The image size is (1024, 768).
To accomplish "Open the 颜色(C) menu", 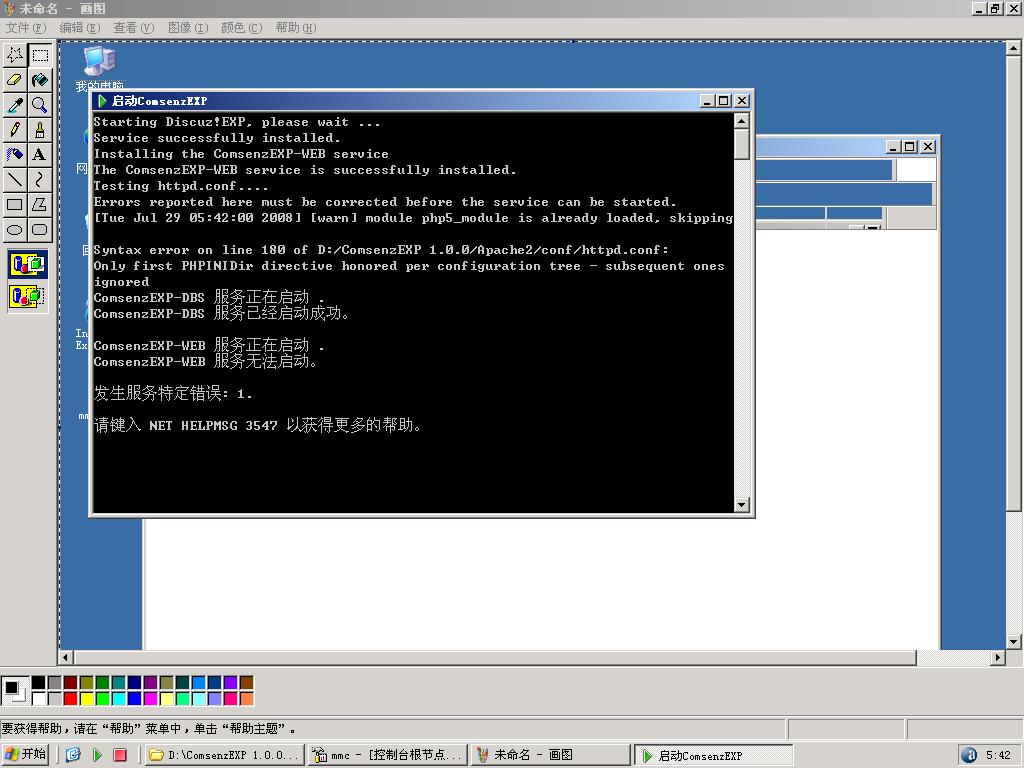I will point(241,27).
